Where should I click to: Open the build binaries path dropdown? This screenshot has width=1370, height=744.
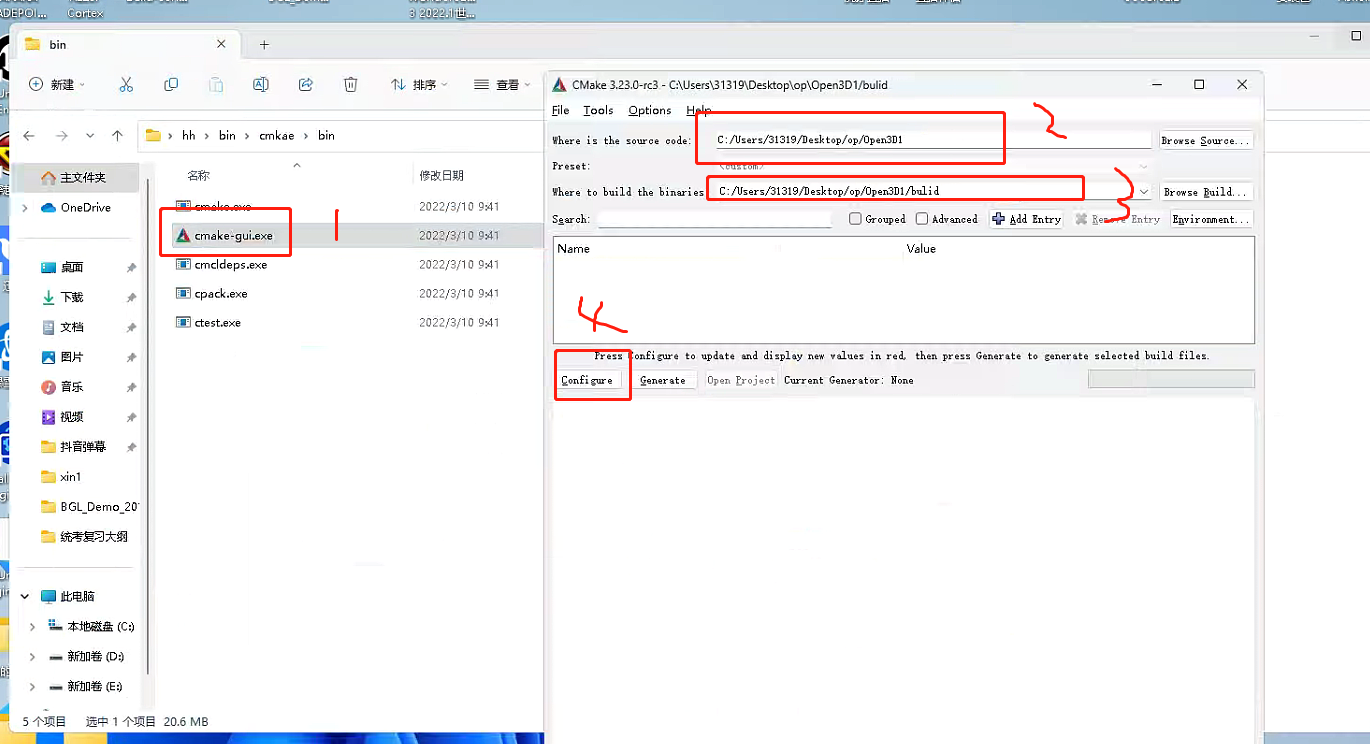(1144, 191)
